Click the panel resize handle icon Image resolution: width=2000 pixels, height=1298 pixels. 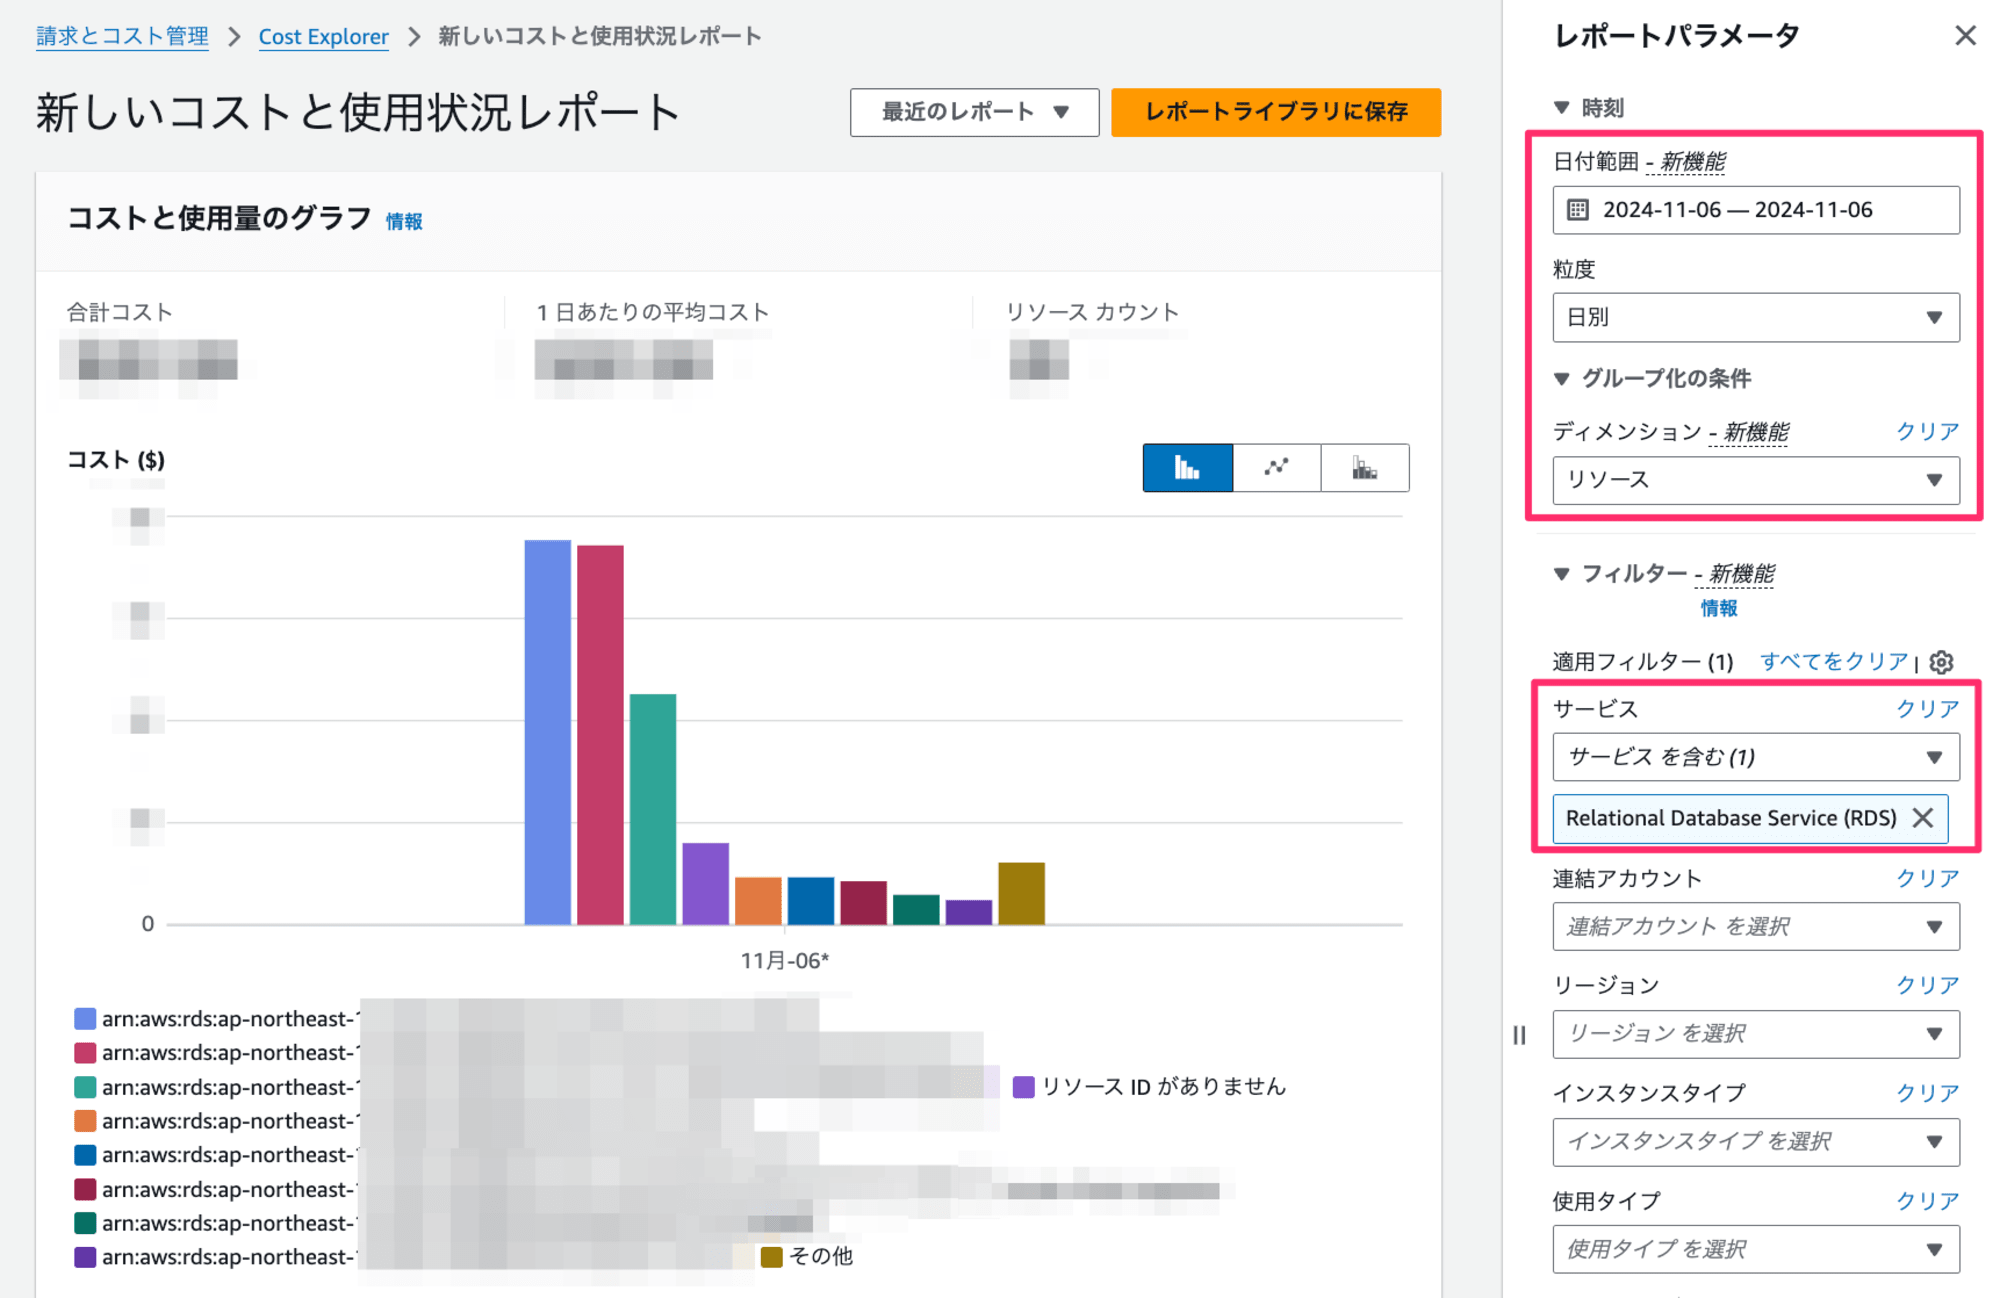coord(1519,1035)
